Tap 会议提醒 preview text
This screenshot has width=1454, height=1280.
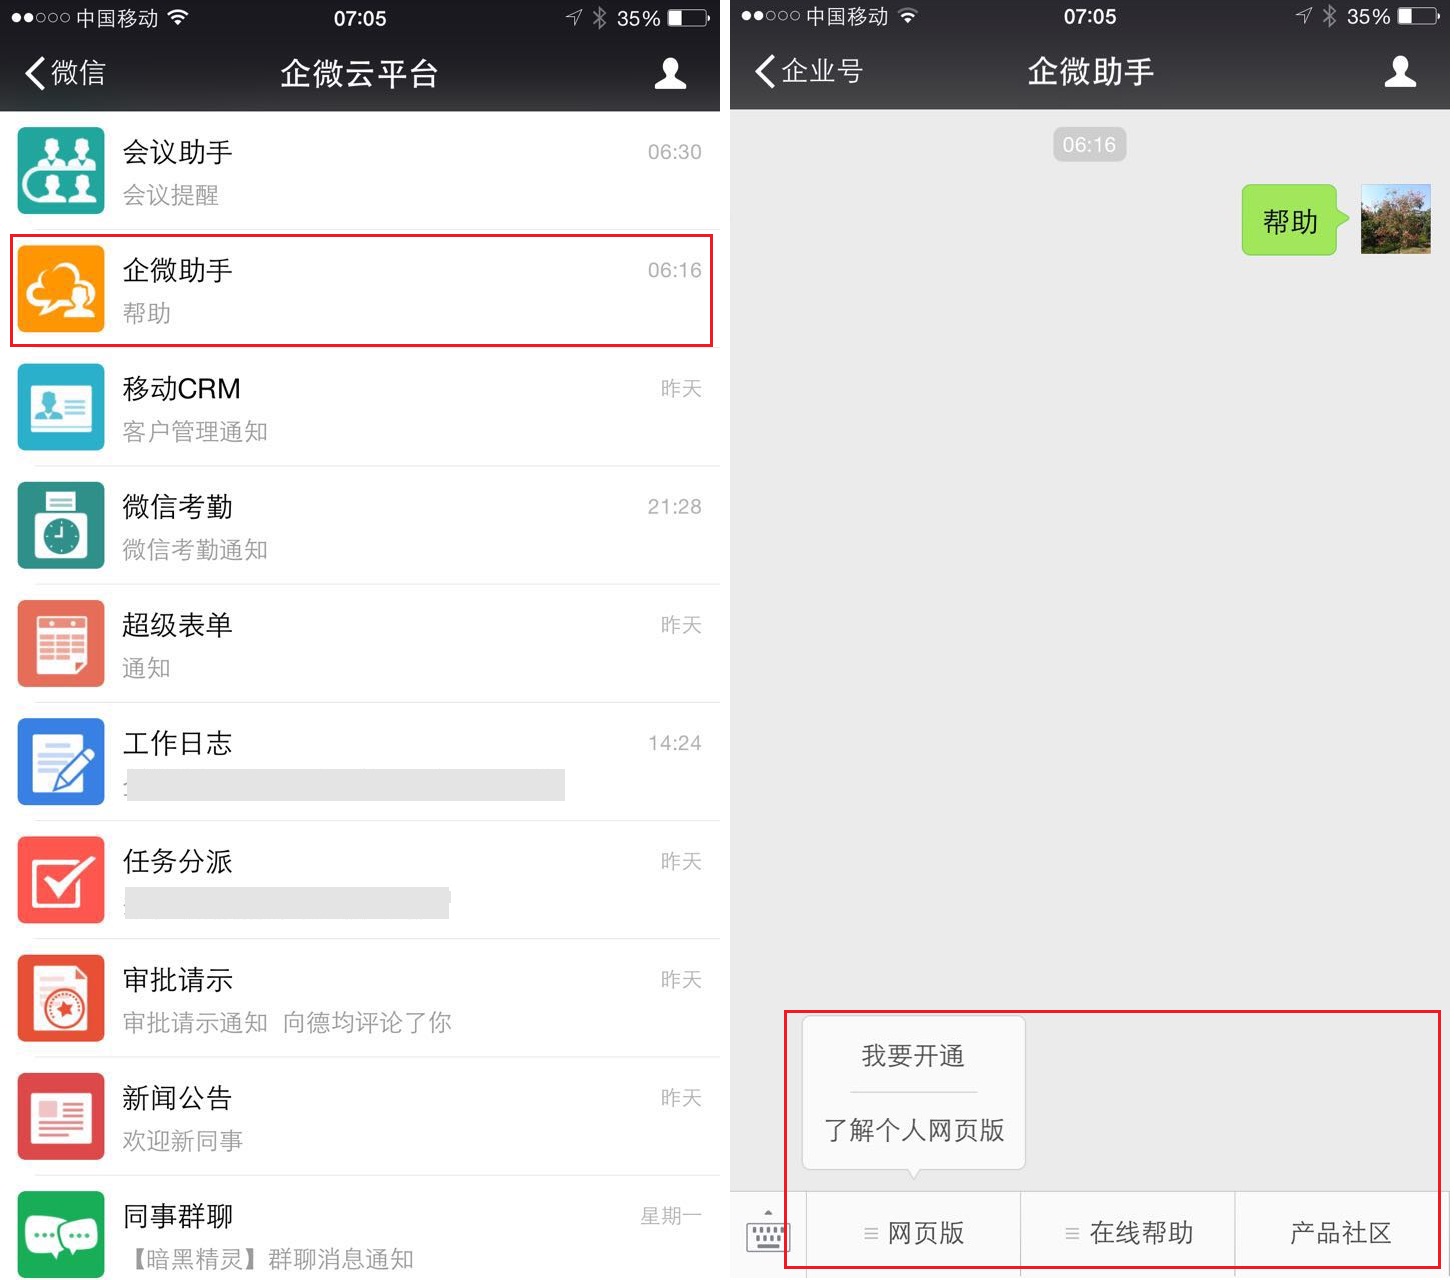click(x=171, y=195)
